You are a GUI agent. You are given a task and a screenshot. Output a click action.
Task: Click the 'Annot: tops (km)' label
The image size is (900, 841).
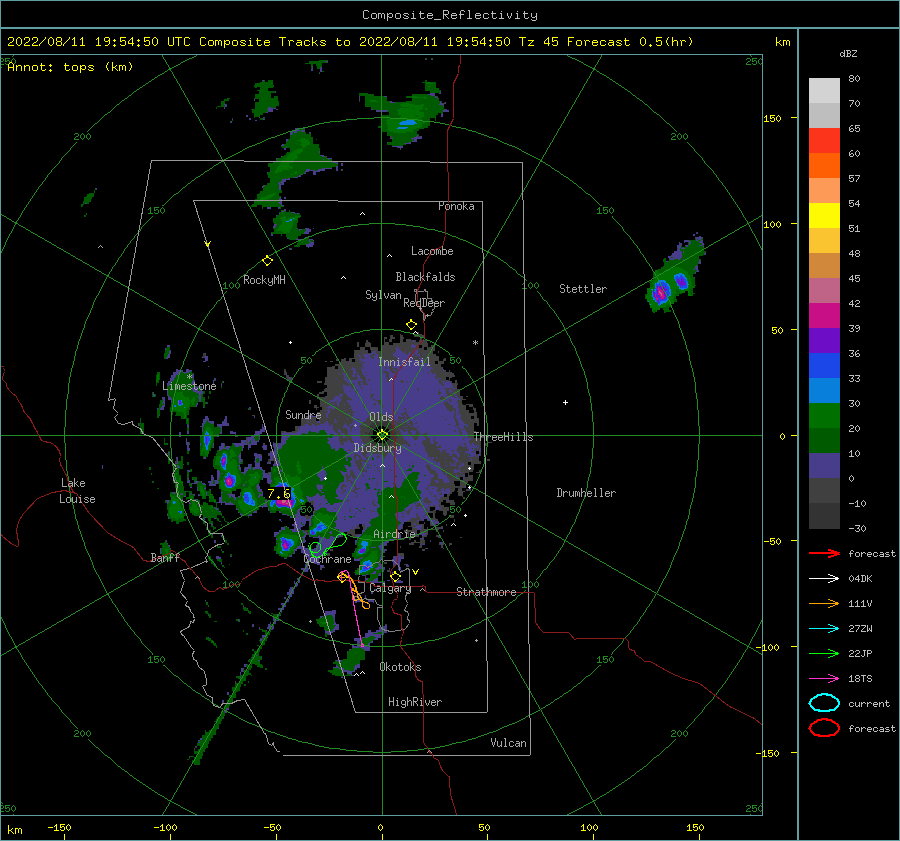click(x=70, y=67)
